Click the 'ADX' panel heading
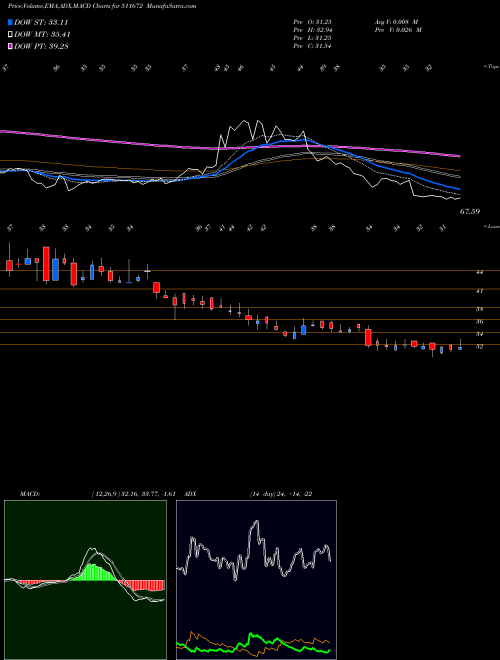The image size is (500, 660). point(190,494)
